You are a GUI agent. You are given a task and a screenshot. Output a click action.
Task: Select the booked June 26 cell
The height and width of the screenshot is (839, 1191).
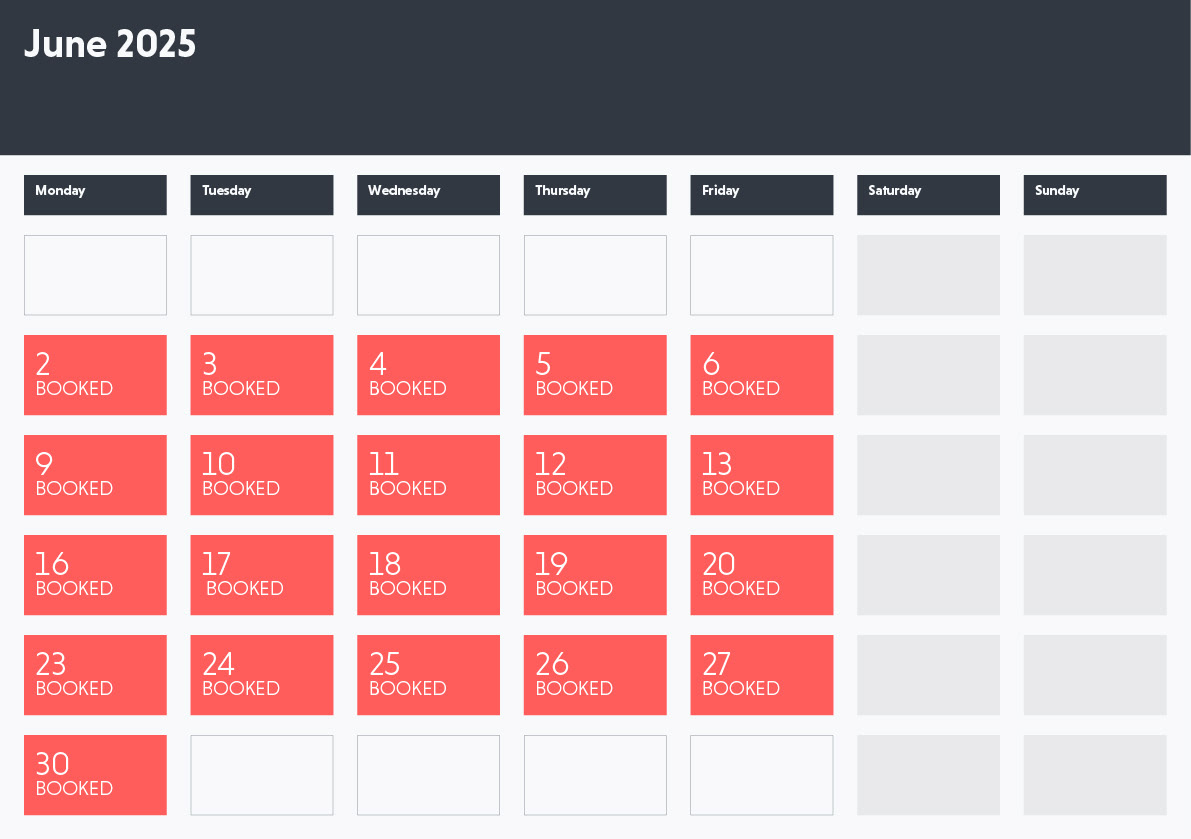click(595, 675)
